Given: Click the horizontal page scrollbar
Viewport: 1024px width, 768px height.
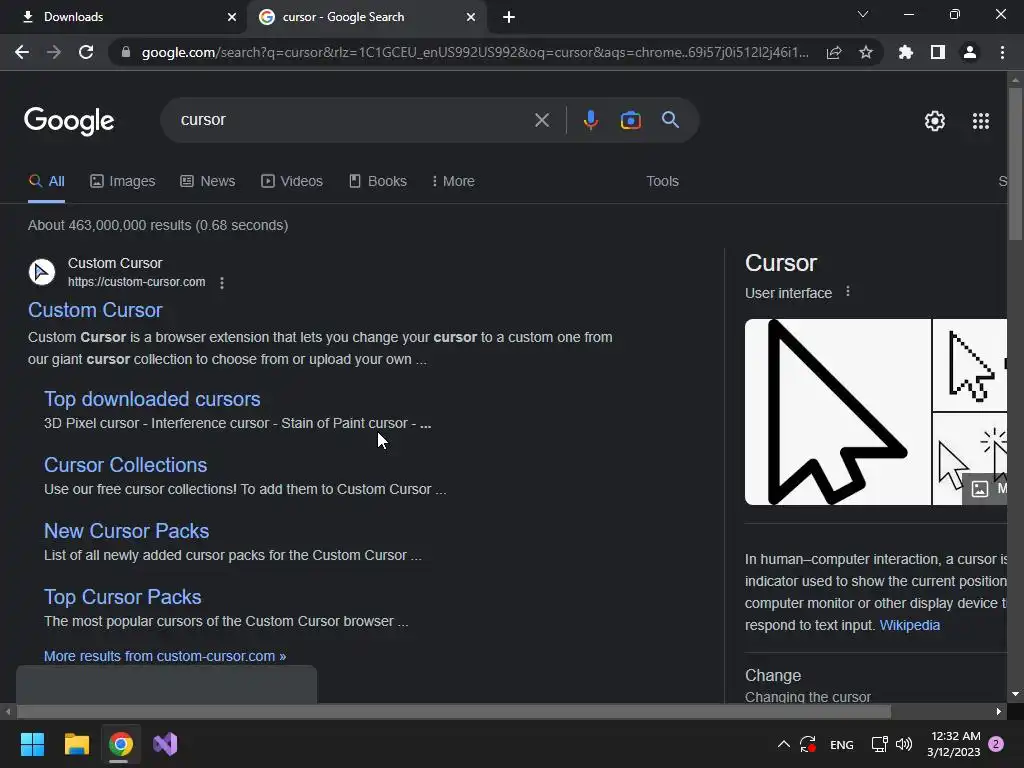Looking at the screenshot, I should pos(454,712).
